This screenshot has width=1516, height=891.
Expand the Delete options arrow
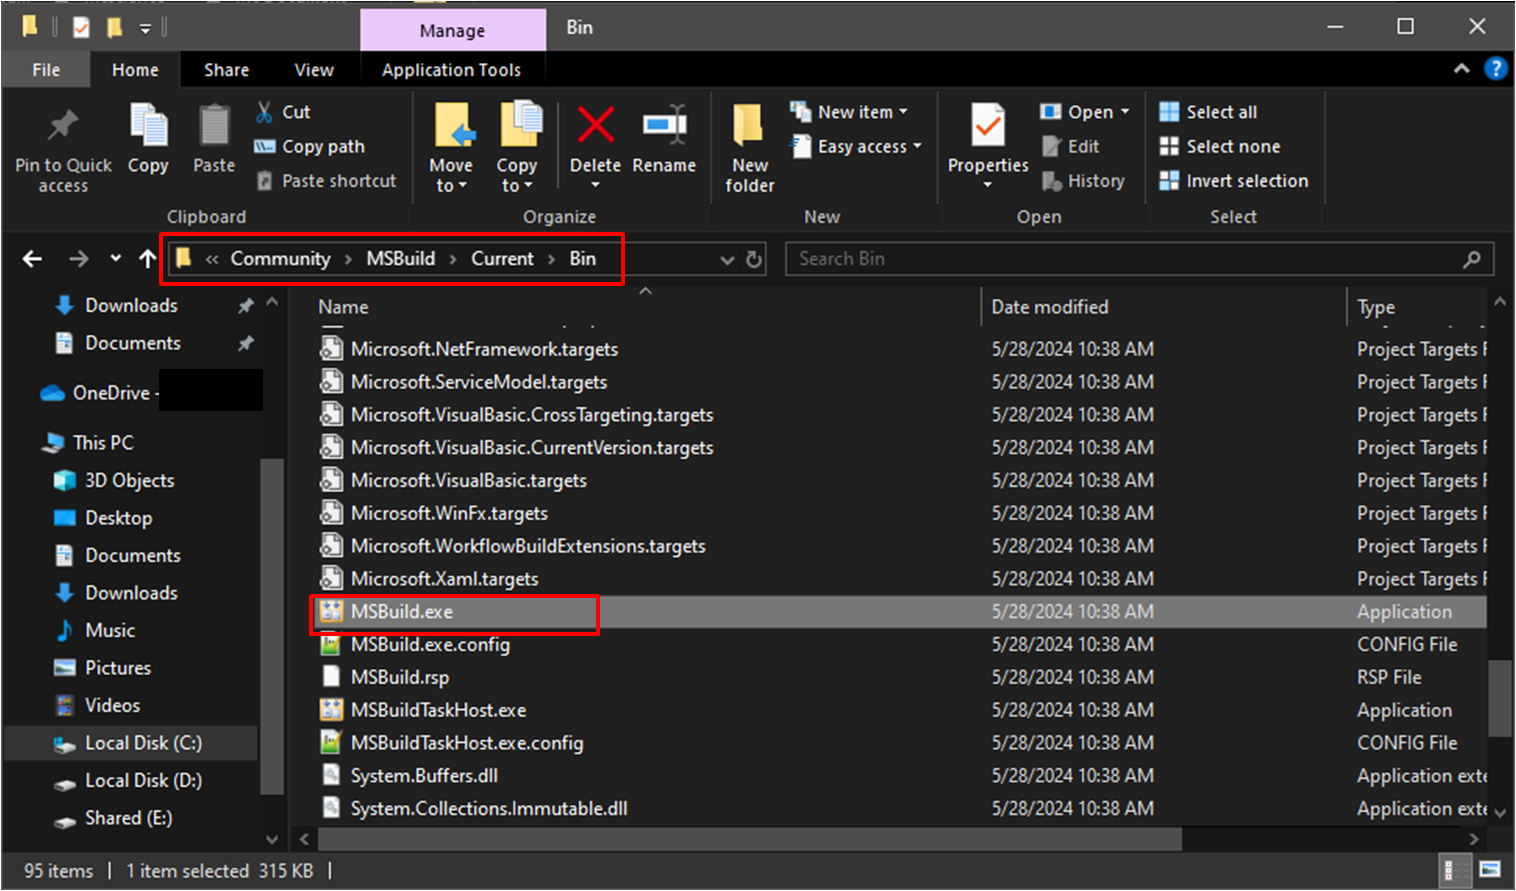595,185
